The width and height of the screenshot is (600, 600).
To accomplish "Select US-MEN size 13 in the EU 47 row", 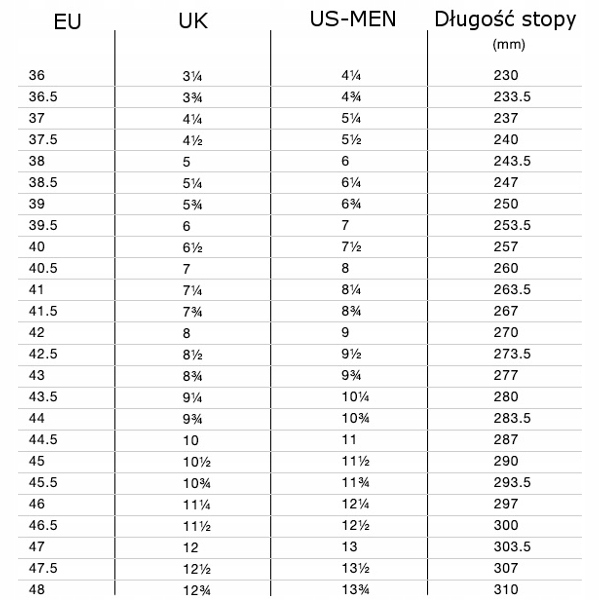I will (346, 545).
